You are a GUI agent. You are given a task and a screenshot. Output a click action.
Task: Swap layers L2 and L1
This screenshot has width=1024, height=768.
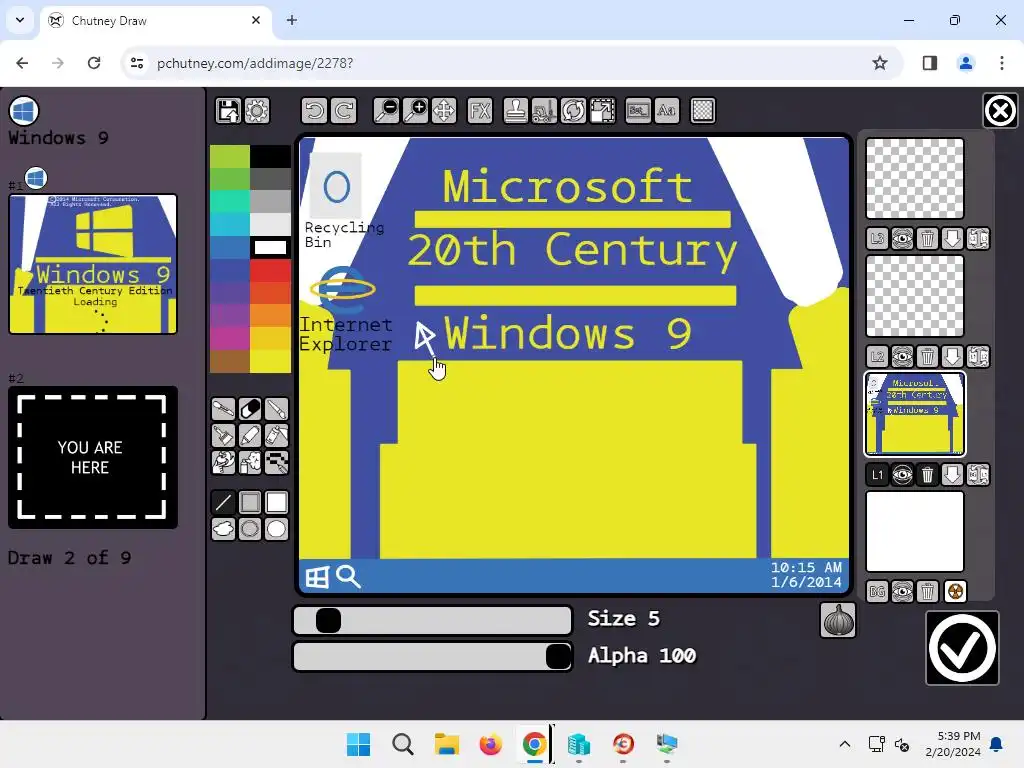[978, 357]
